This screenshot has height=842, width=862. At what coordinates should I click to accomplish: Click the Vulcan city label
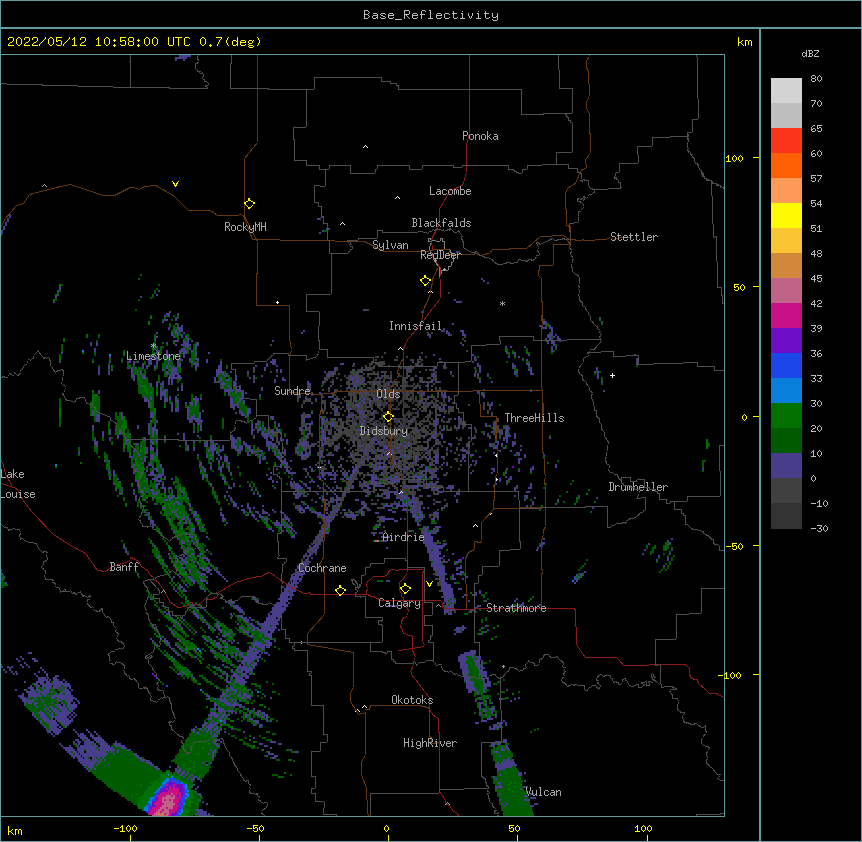544,792
